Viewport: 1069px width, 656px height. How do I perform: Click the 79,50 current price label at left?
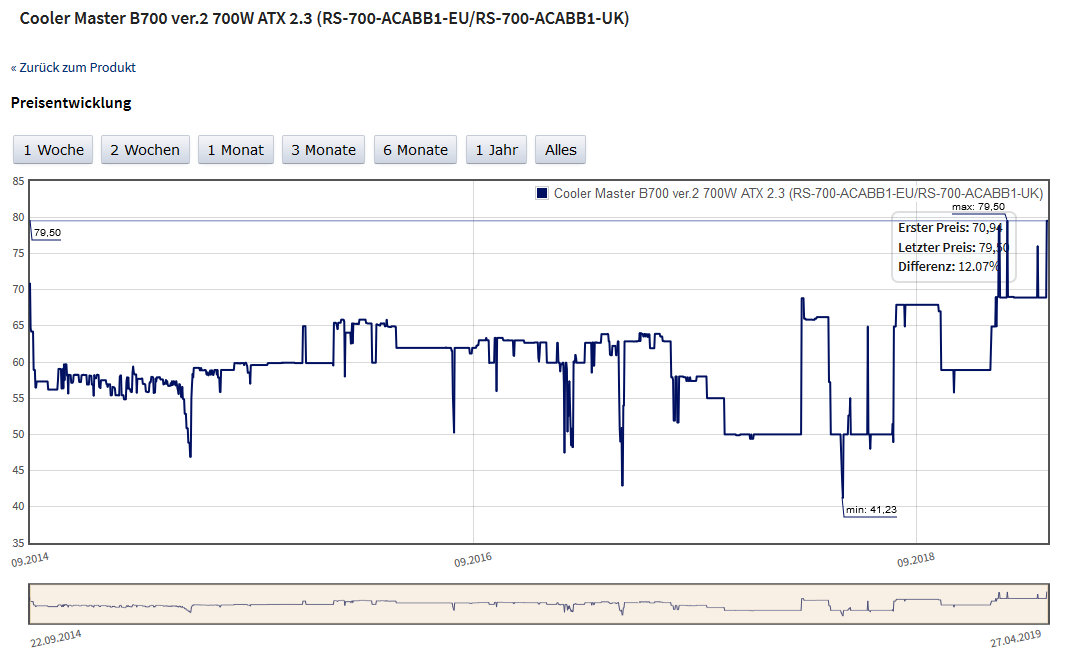pyautogui.click(x=47, y=233)
